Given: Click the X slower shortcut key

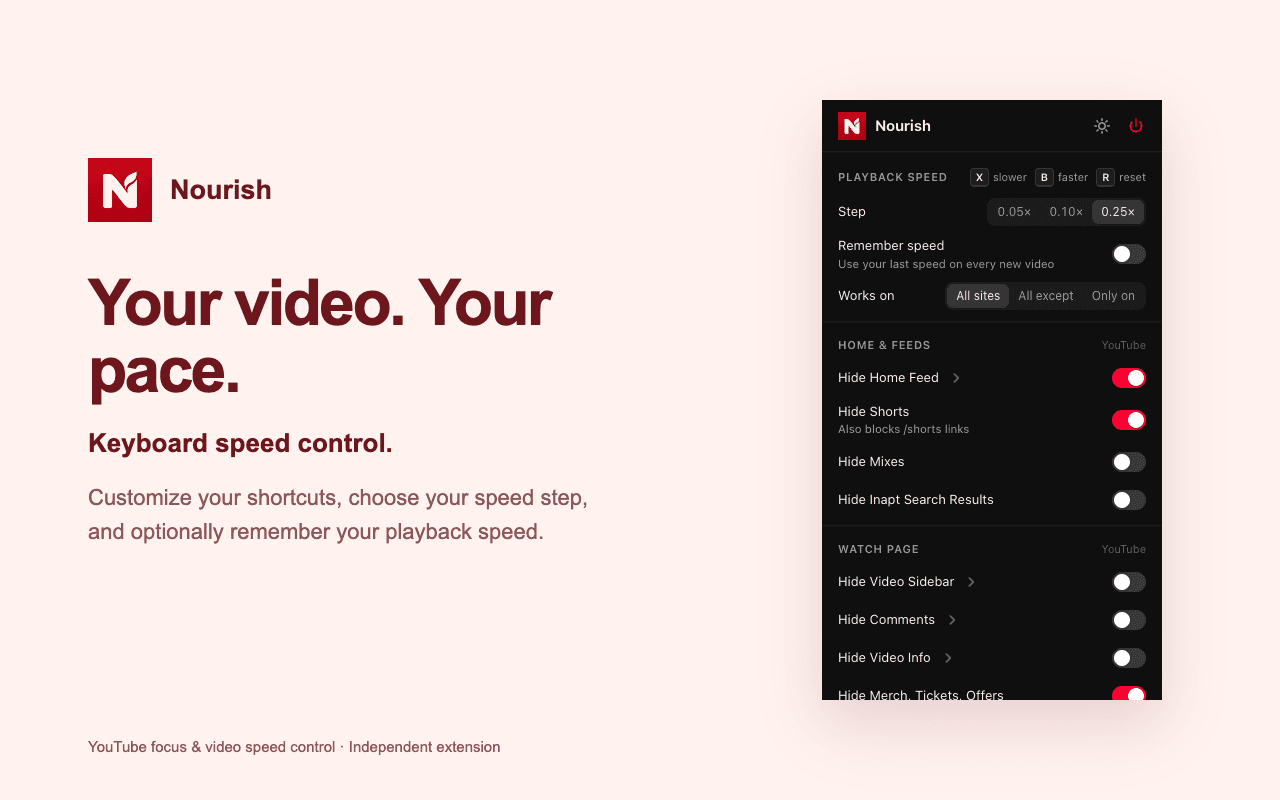Looking at the screenshot, I should coord(980,177).
